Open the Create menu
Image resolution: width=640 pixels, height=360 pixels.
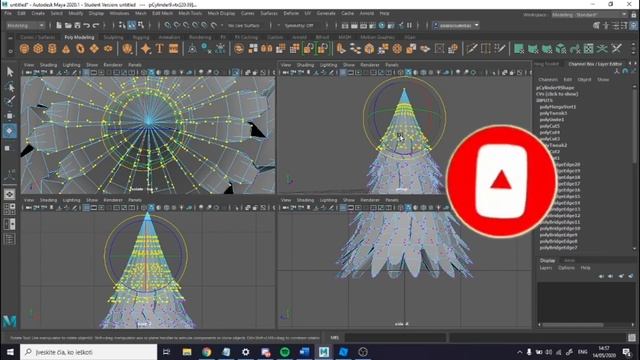click(38, 13)
